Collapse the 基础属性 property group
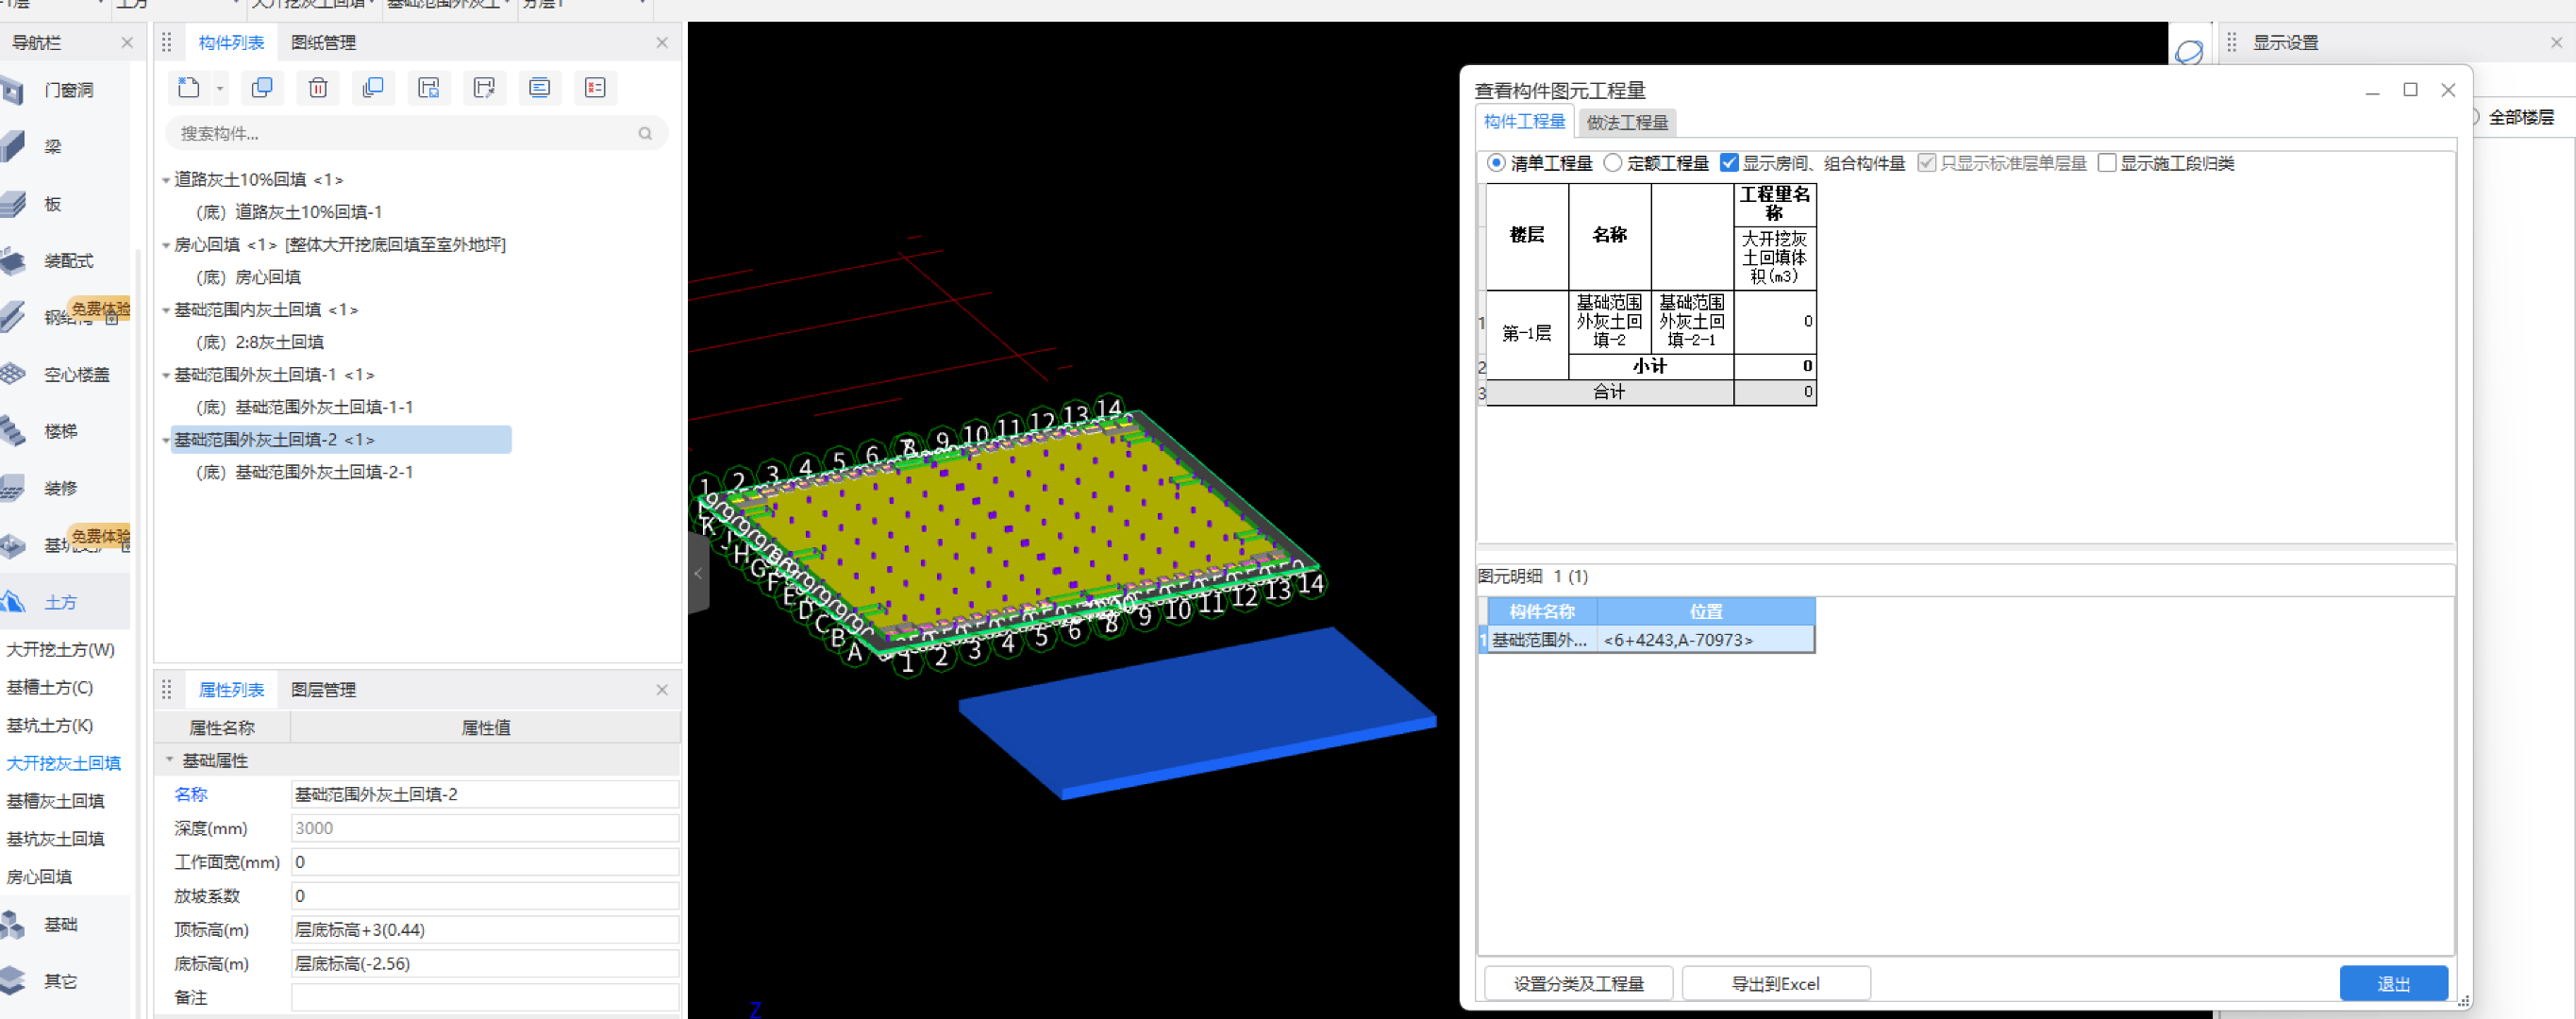The width and height of the screenshot is (2576, 1019). [169, 760]
